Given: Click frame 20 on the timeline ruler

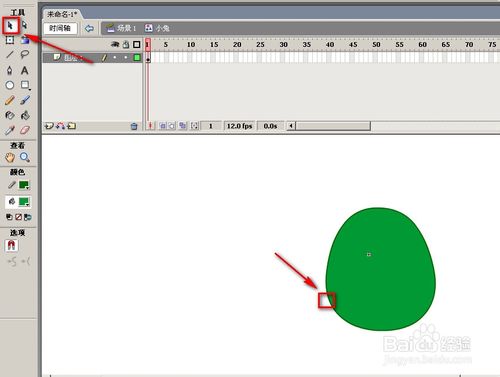Looking at the screenshot, I should (x=237, y=44).
